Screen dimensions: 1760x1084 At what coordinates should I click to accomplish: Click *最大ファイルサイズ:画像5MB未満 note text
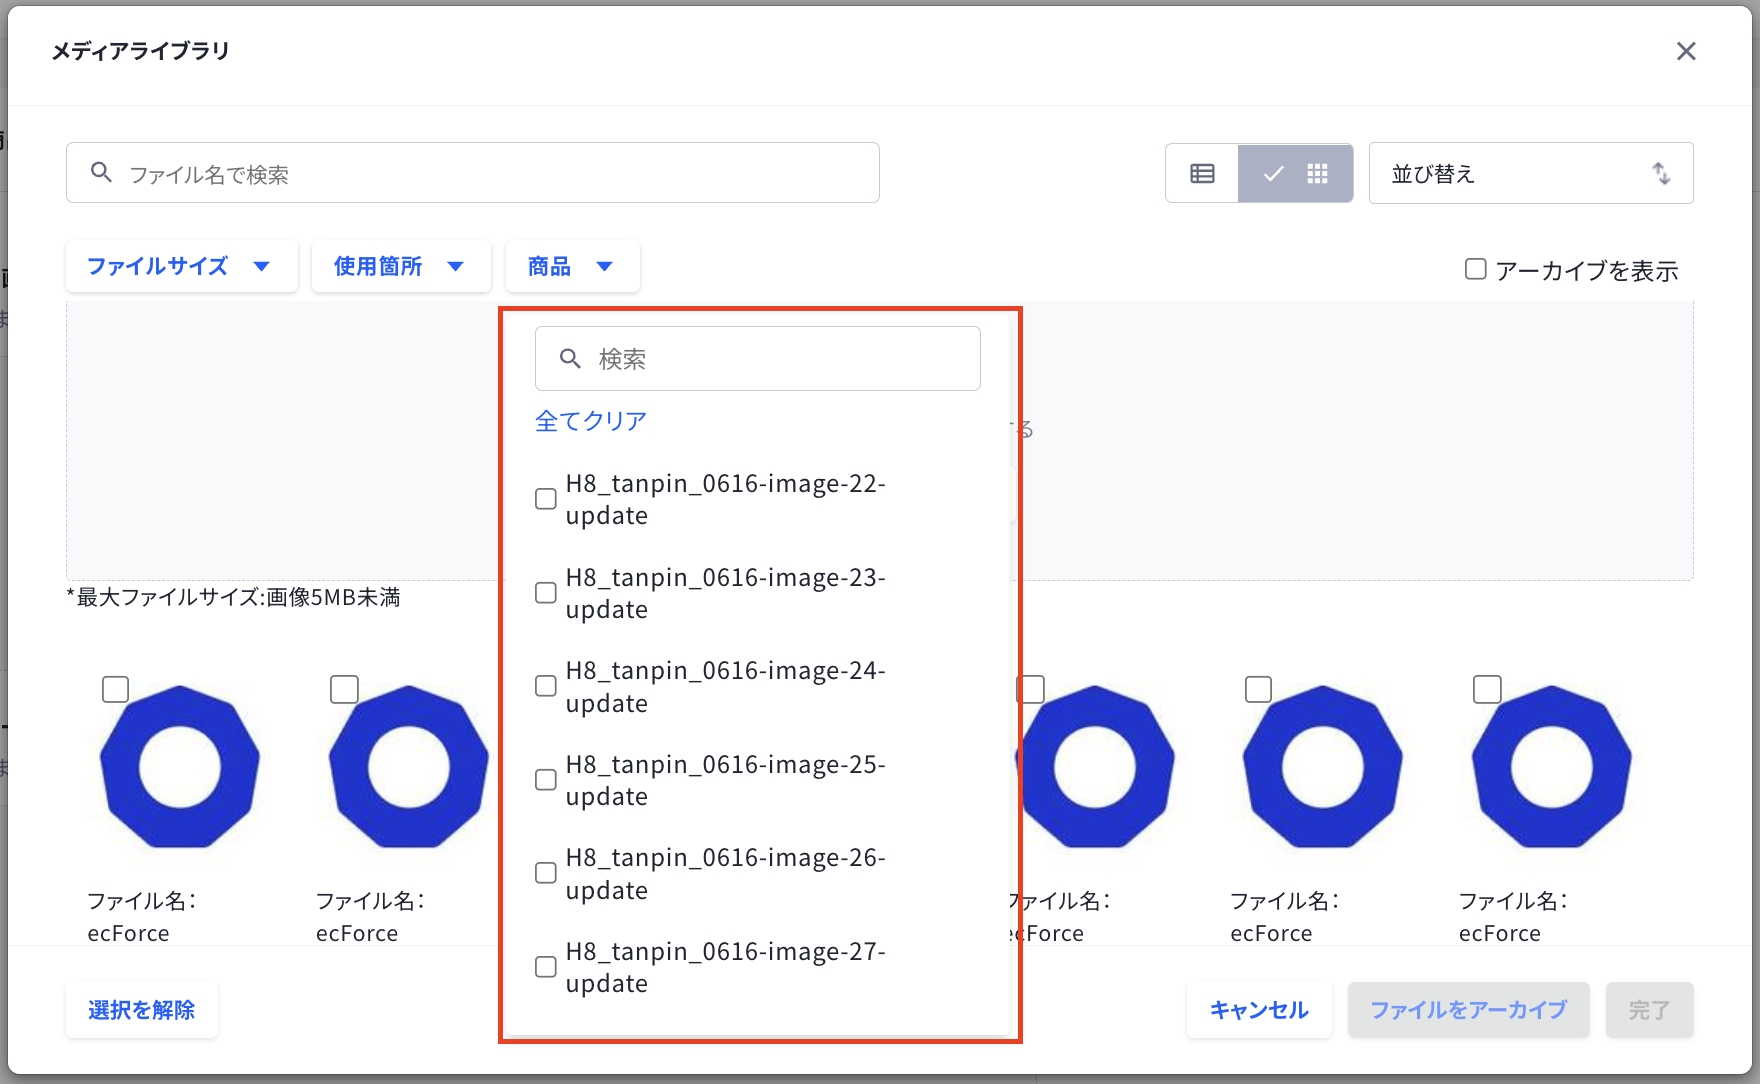234,597
